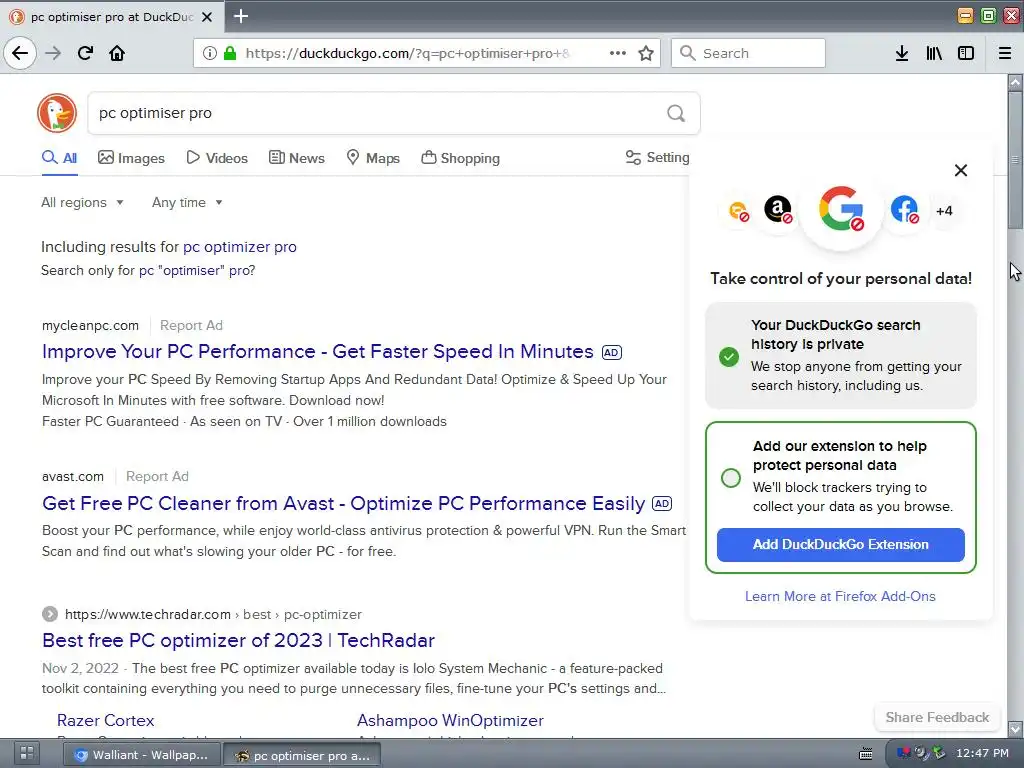Switch to News results tab
1024x768 pixels.
click(296, 158)
